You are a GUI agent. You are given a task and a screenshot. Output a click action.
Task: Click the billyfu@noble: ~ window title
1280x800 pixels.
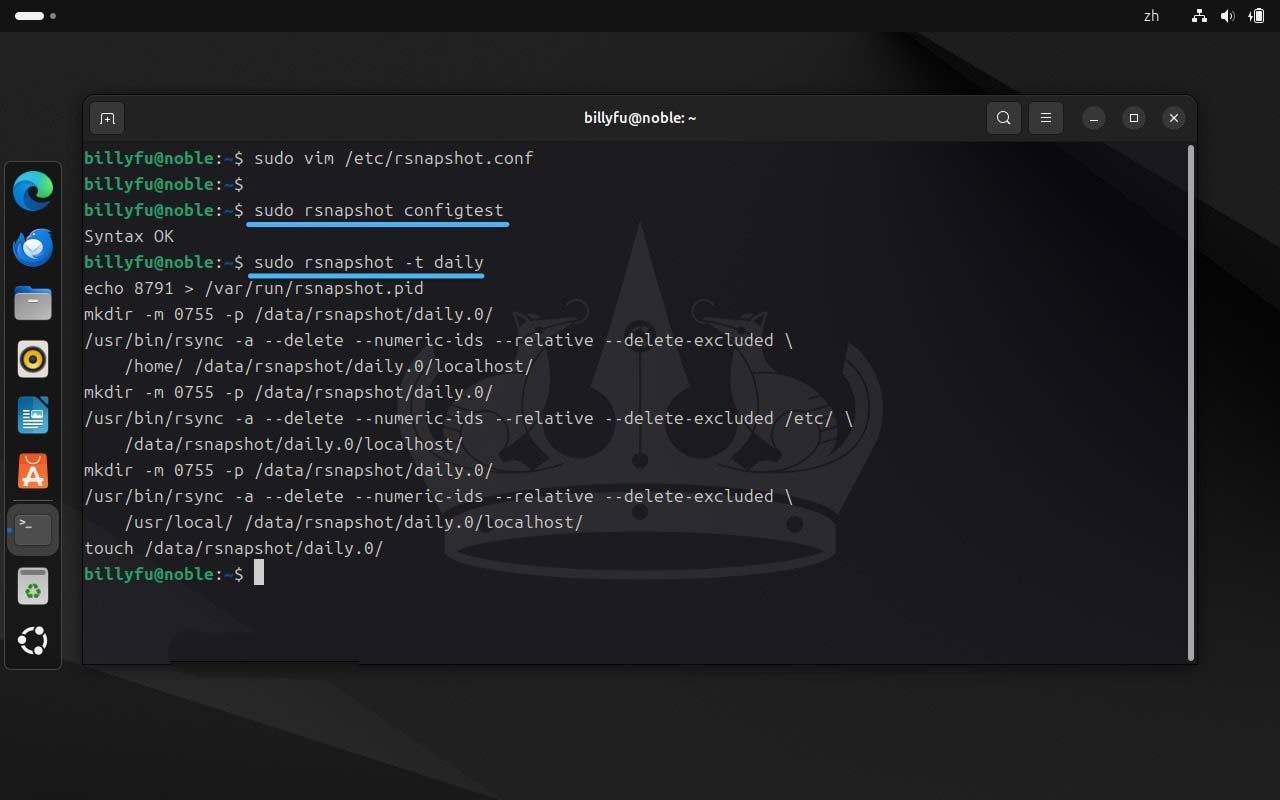coord(640,118)
